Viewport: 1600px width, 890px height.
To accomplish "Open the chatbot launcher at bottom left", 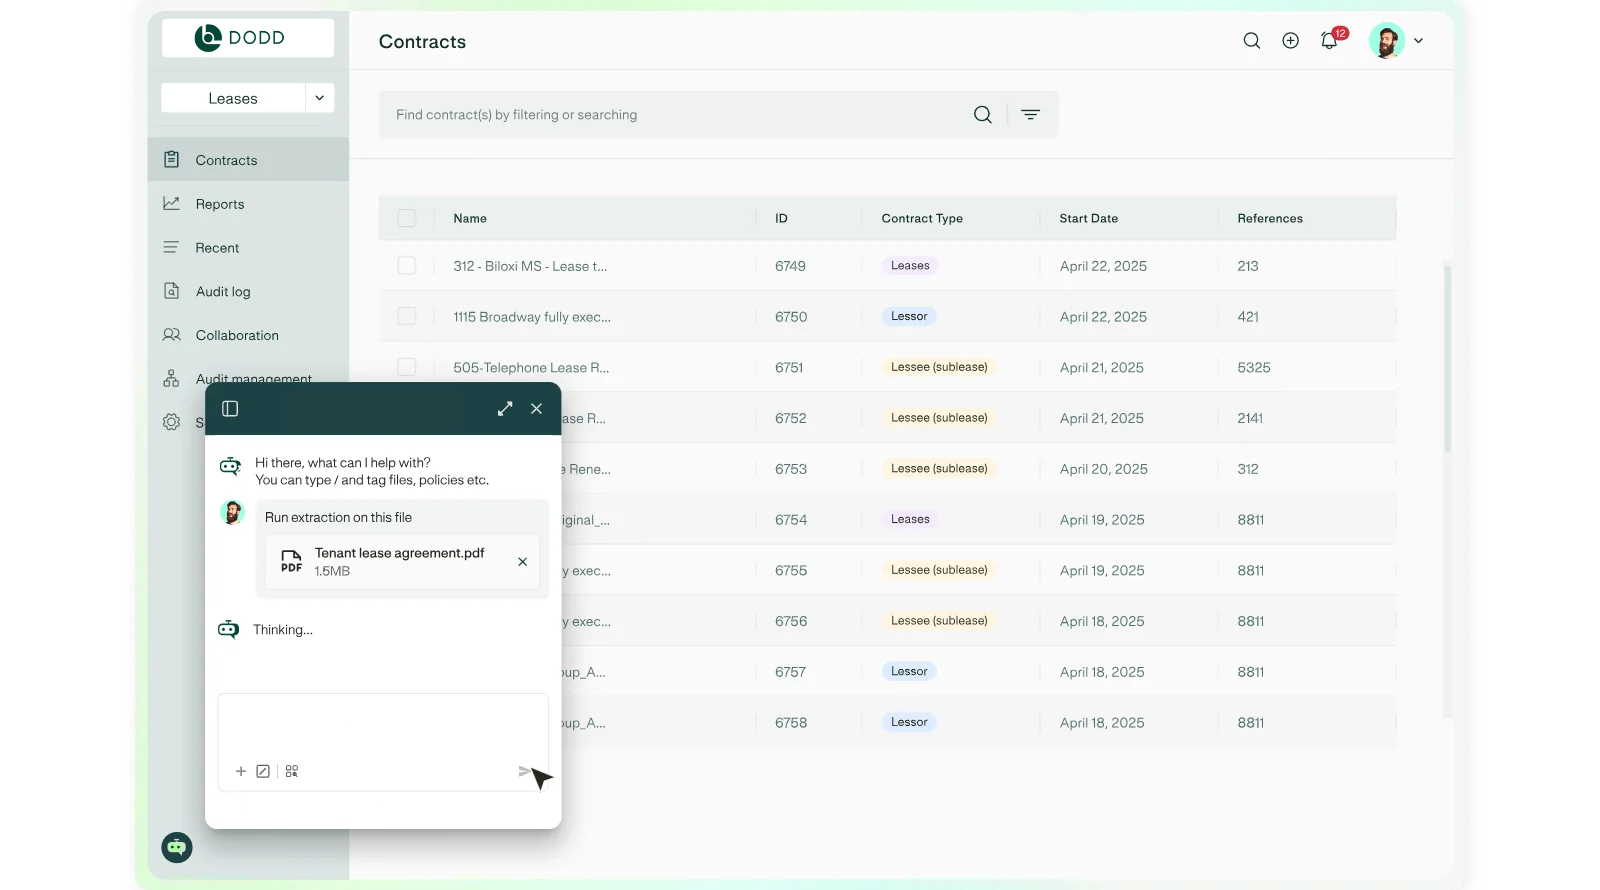I will pyautogui.click(x=177, y=847).
